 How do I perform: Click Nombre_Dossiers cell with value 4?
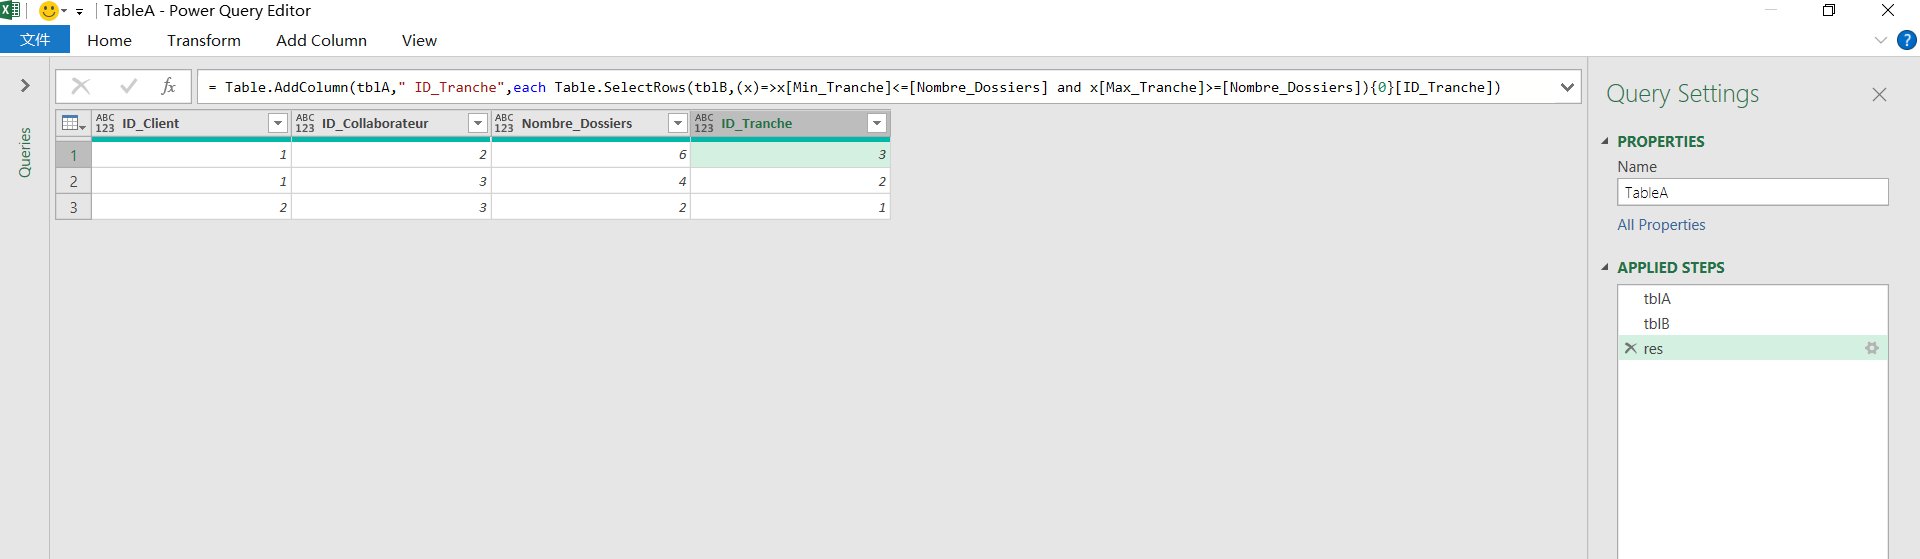tap(590, 181)
